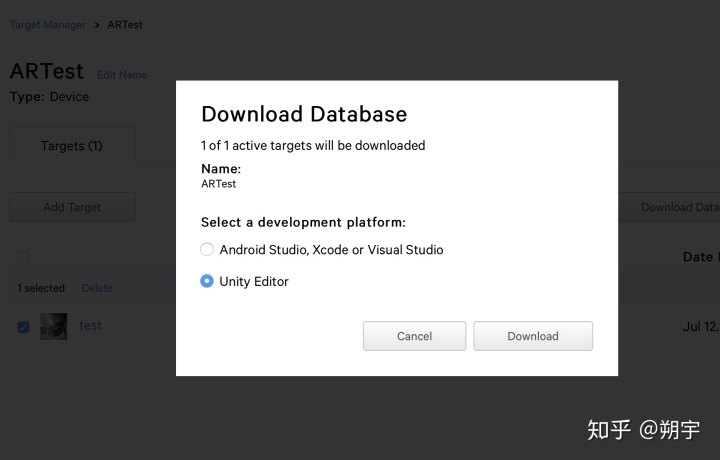
Task: Click the Add Target button
Action: click(x=72, y=207)
